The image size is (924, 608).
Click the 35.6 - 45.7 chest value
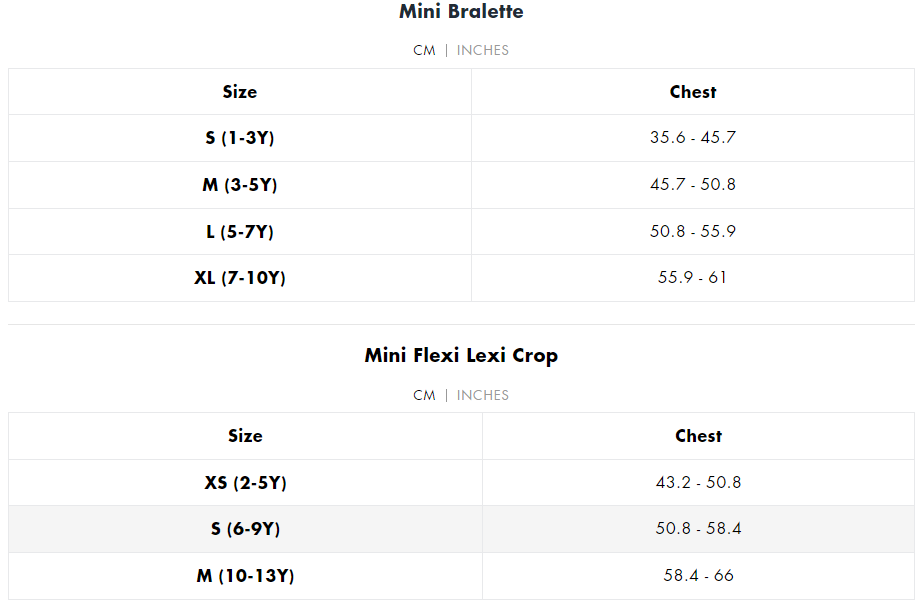tap(693, 137)
